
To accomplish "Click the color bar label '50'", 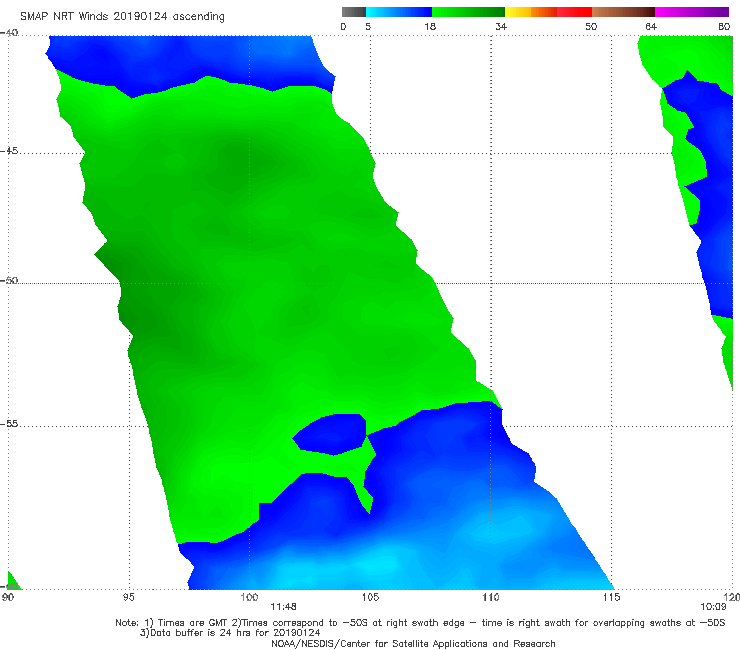I will tap(591, 27).
